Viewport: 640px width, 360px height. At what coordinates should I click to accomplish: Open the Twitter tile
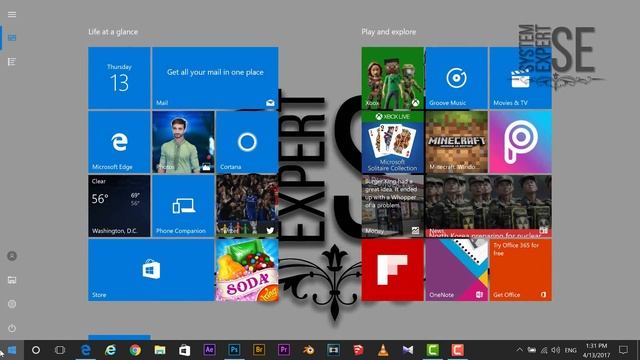pos(247,206)
